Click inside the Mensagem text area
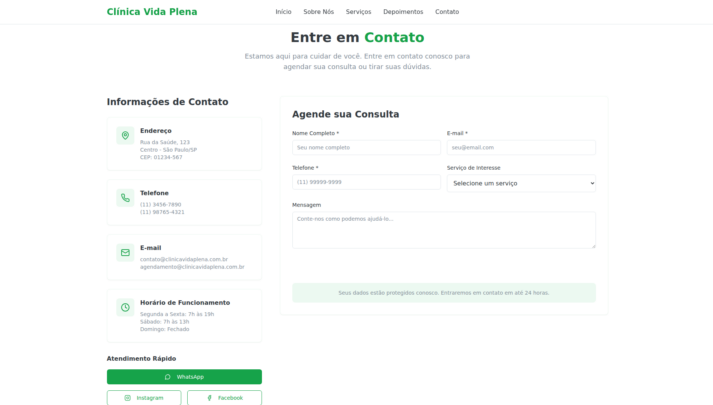 444,230
